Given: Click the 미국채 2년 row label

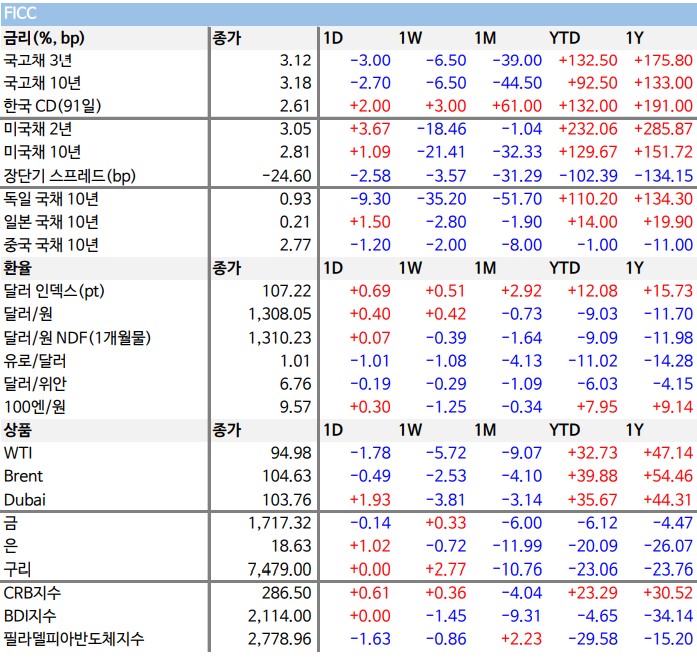Looking at the screenshot, I should [x=38, y=129].
